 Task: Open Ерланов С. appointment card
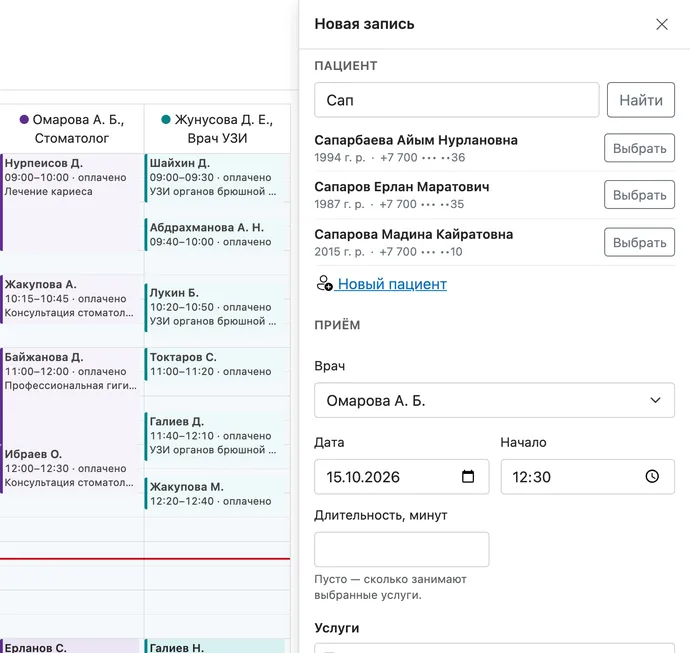click(x=71, y=646)
